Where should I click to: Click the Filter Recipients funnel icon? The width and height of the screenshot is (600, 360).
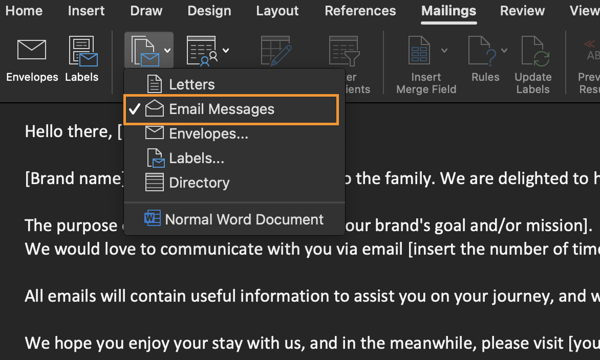click(344, 50)
